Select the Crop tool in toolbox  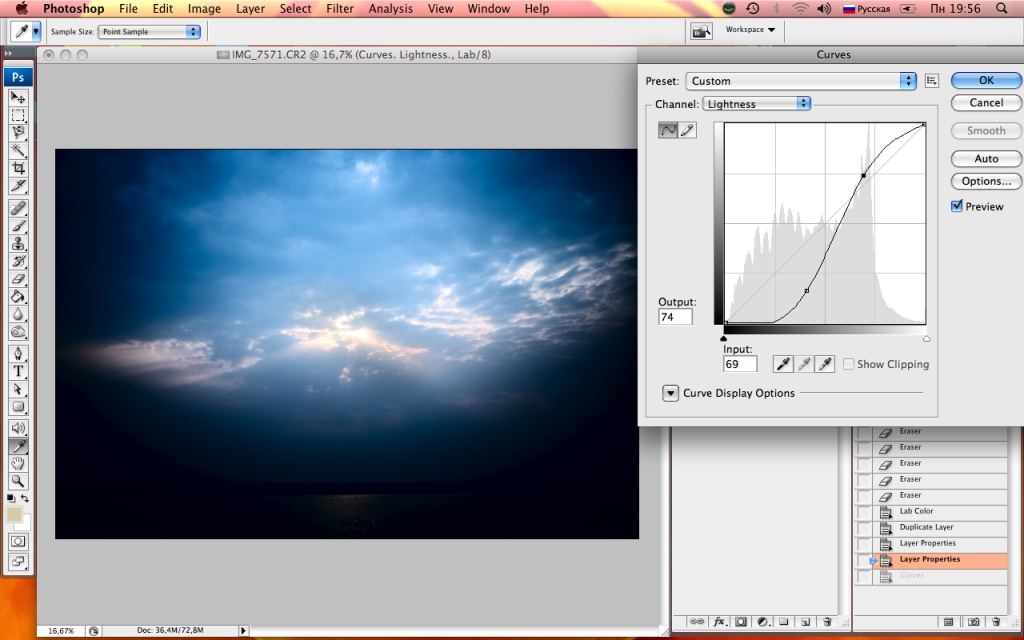(x=18, y=168)
